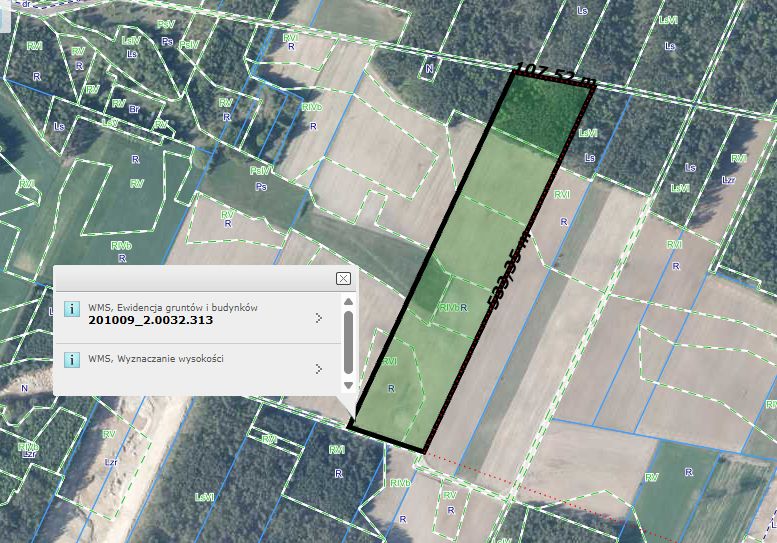
Task: Click the popup scrollbar up arrow
Action: [x=348, y=302]
